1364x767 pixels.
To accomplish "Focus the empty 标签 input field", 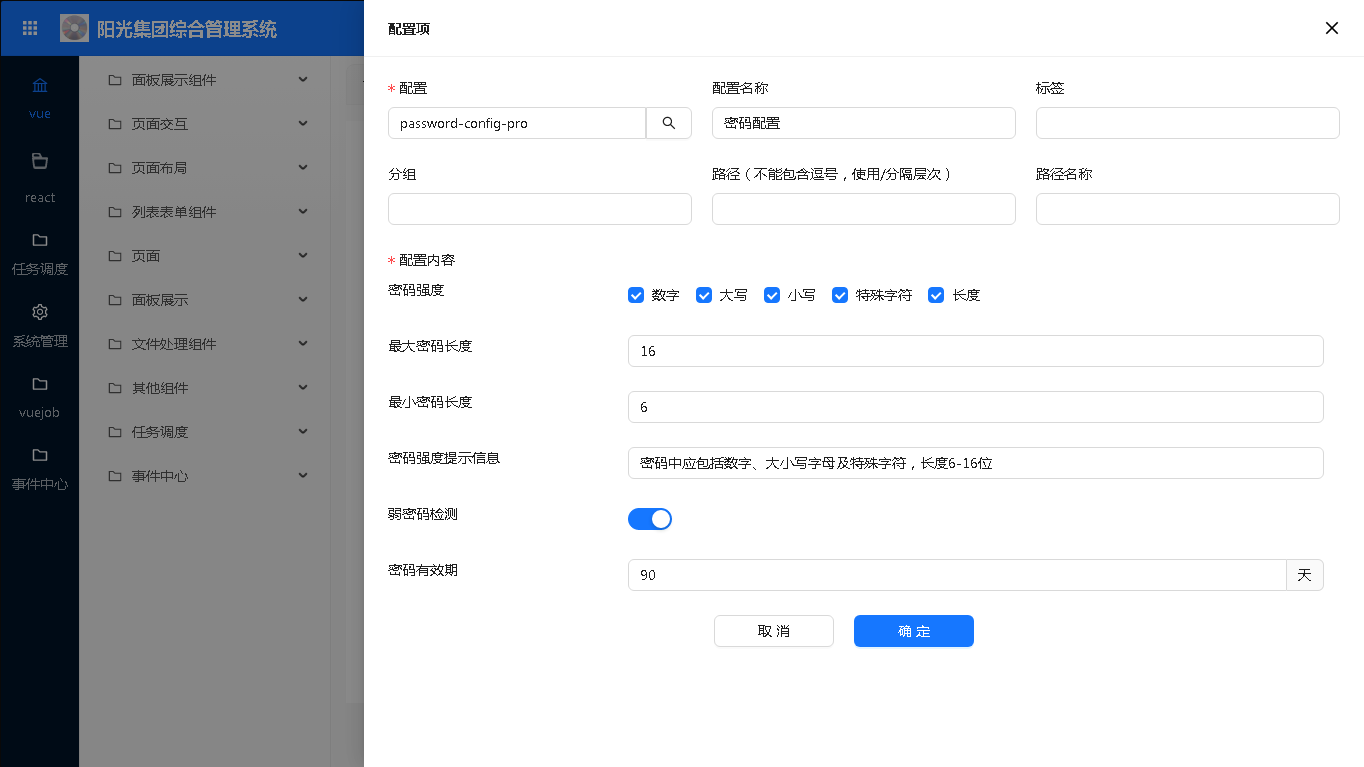I will click(1188, 123).
